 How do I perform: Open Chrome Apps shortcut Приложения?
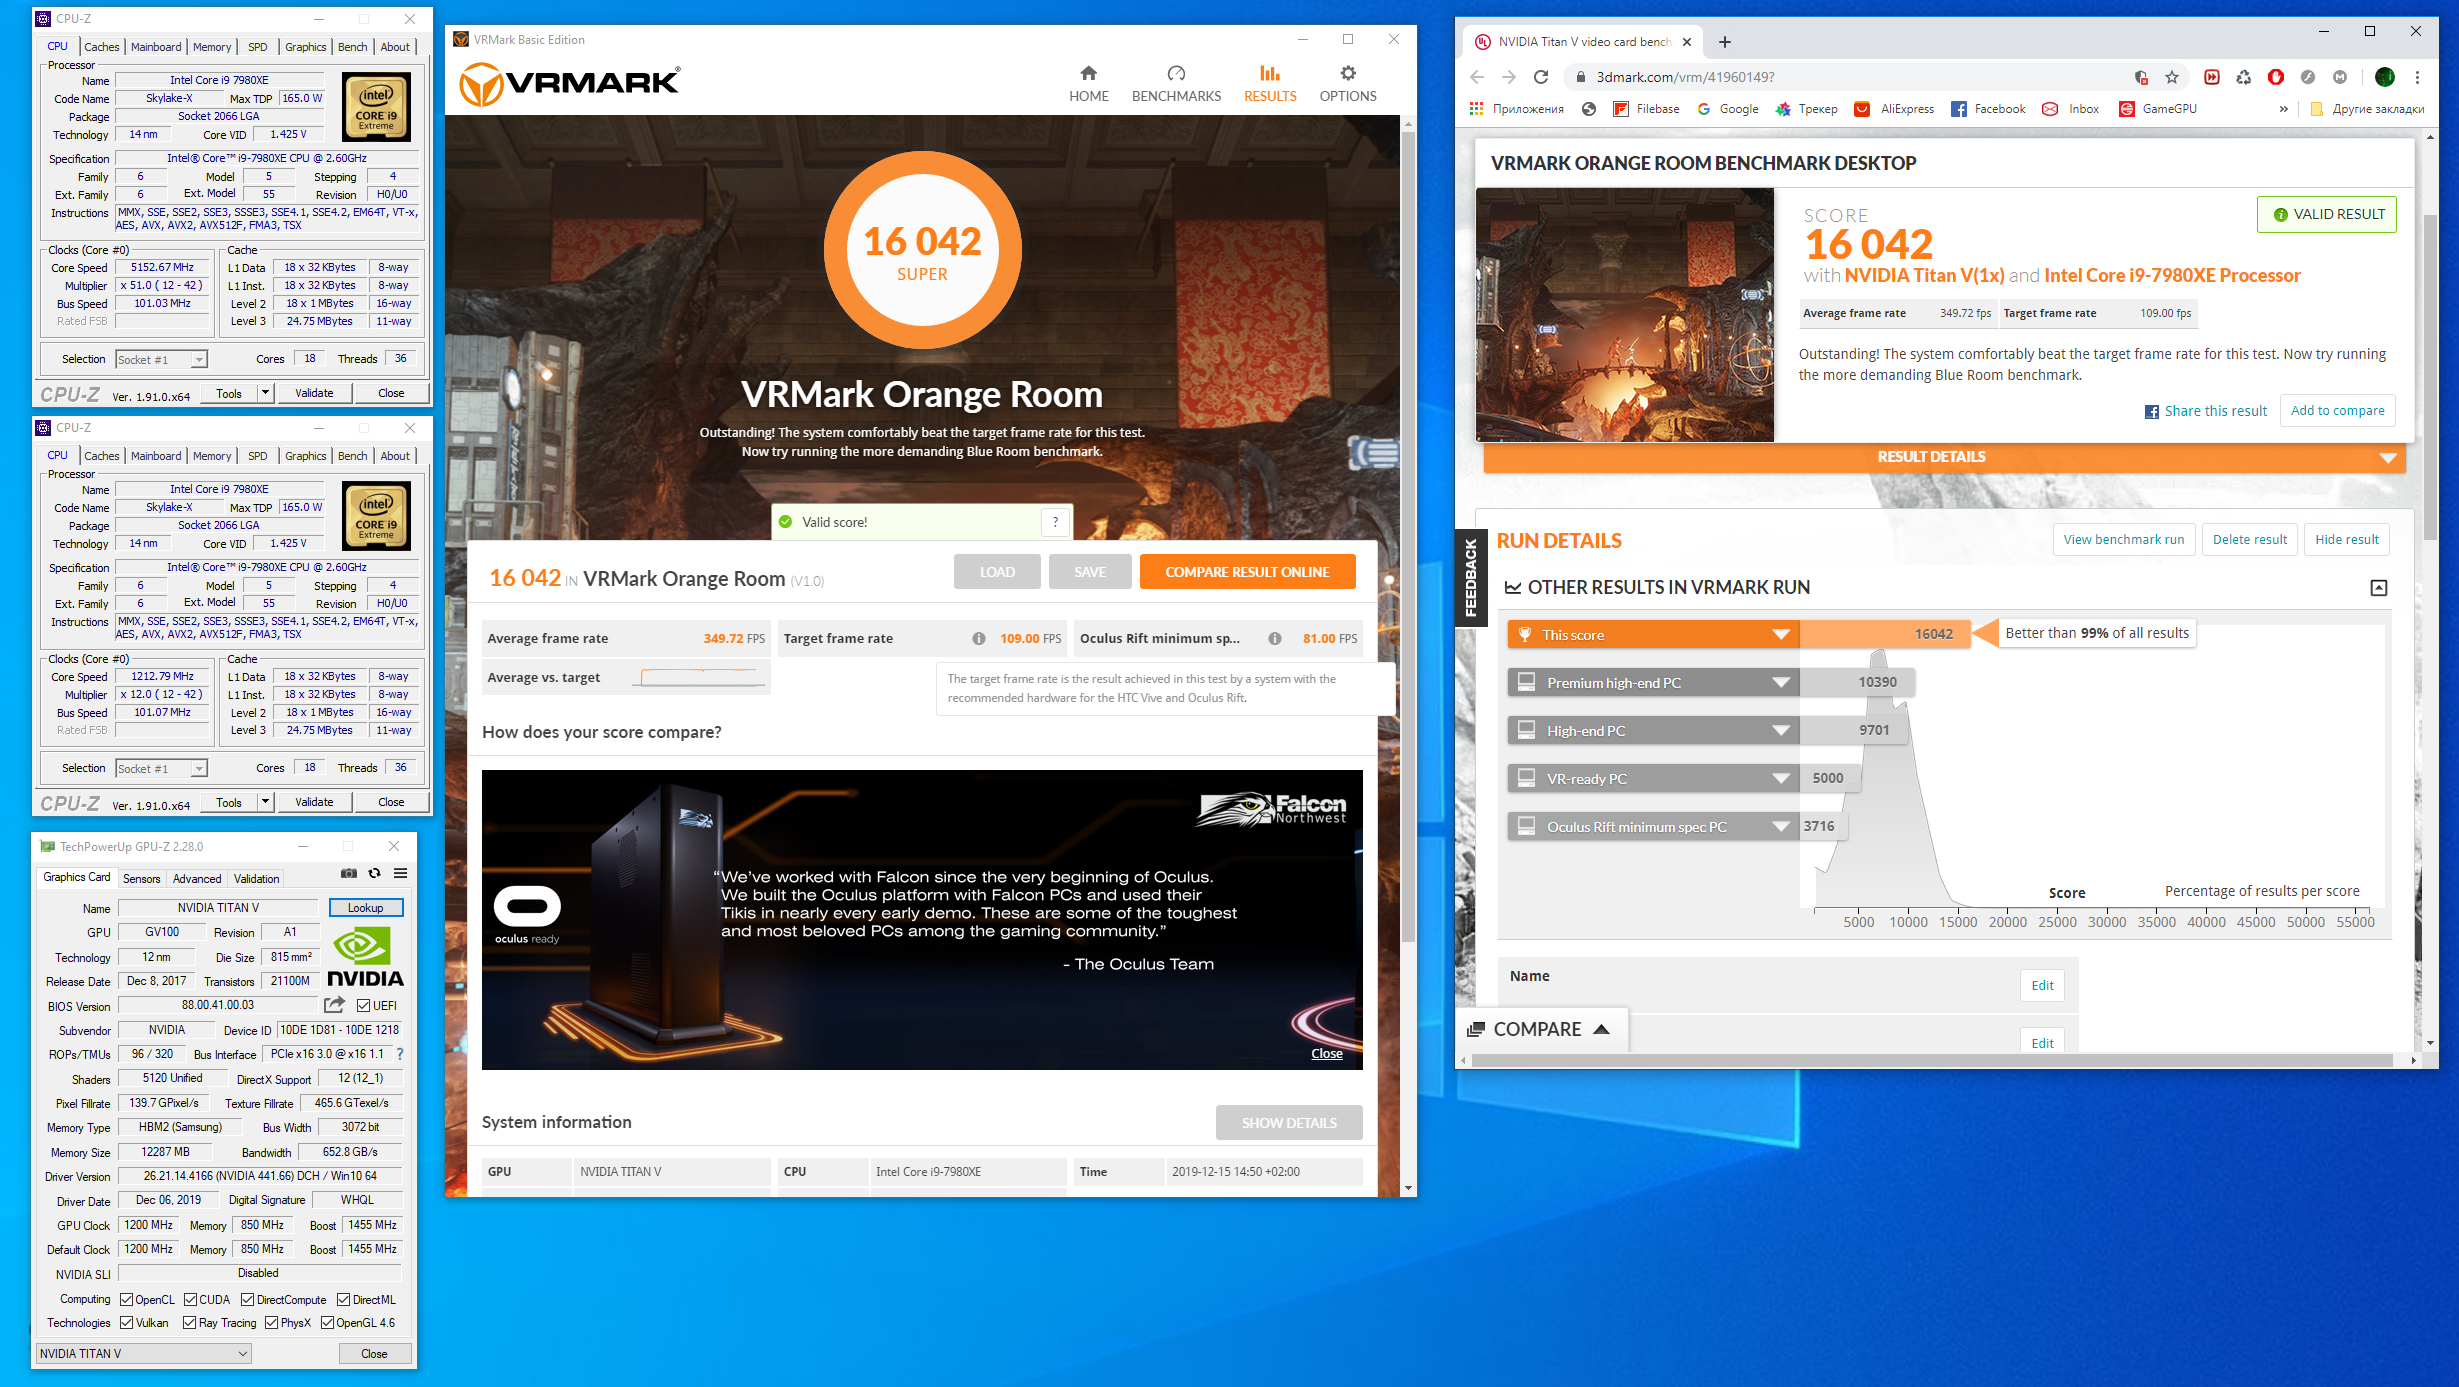pyautogui.click(x=1516, y=109)
